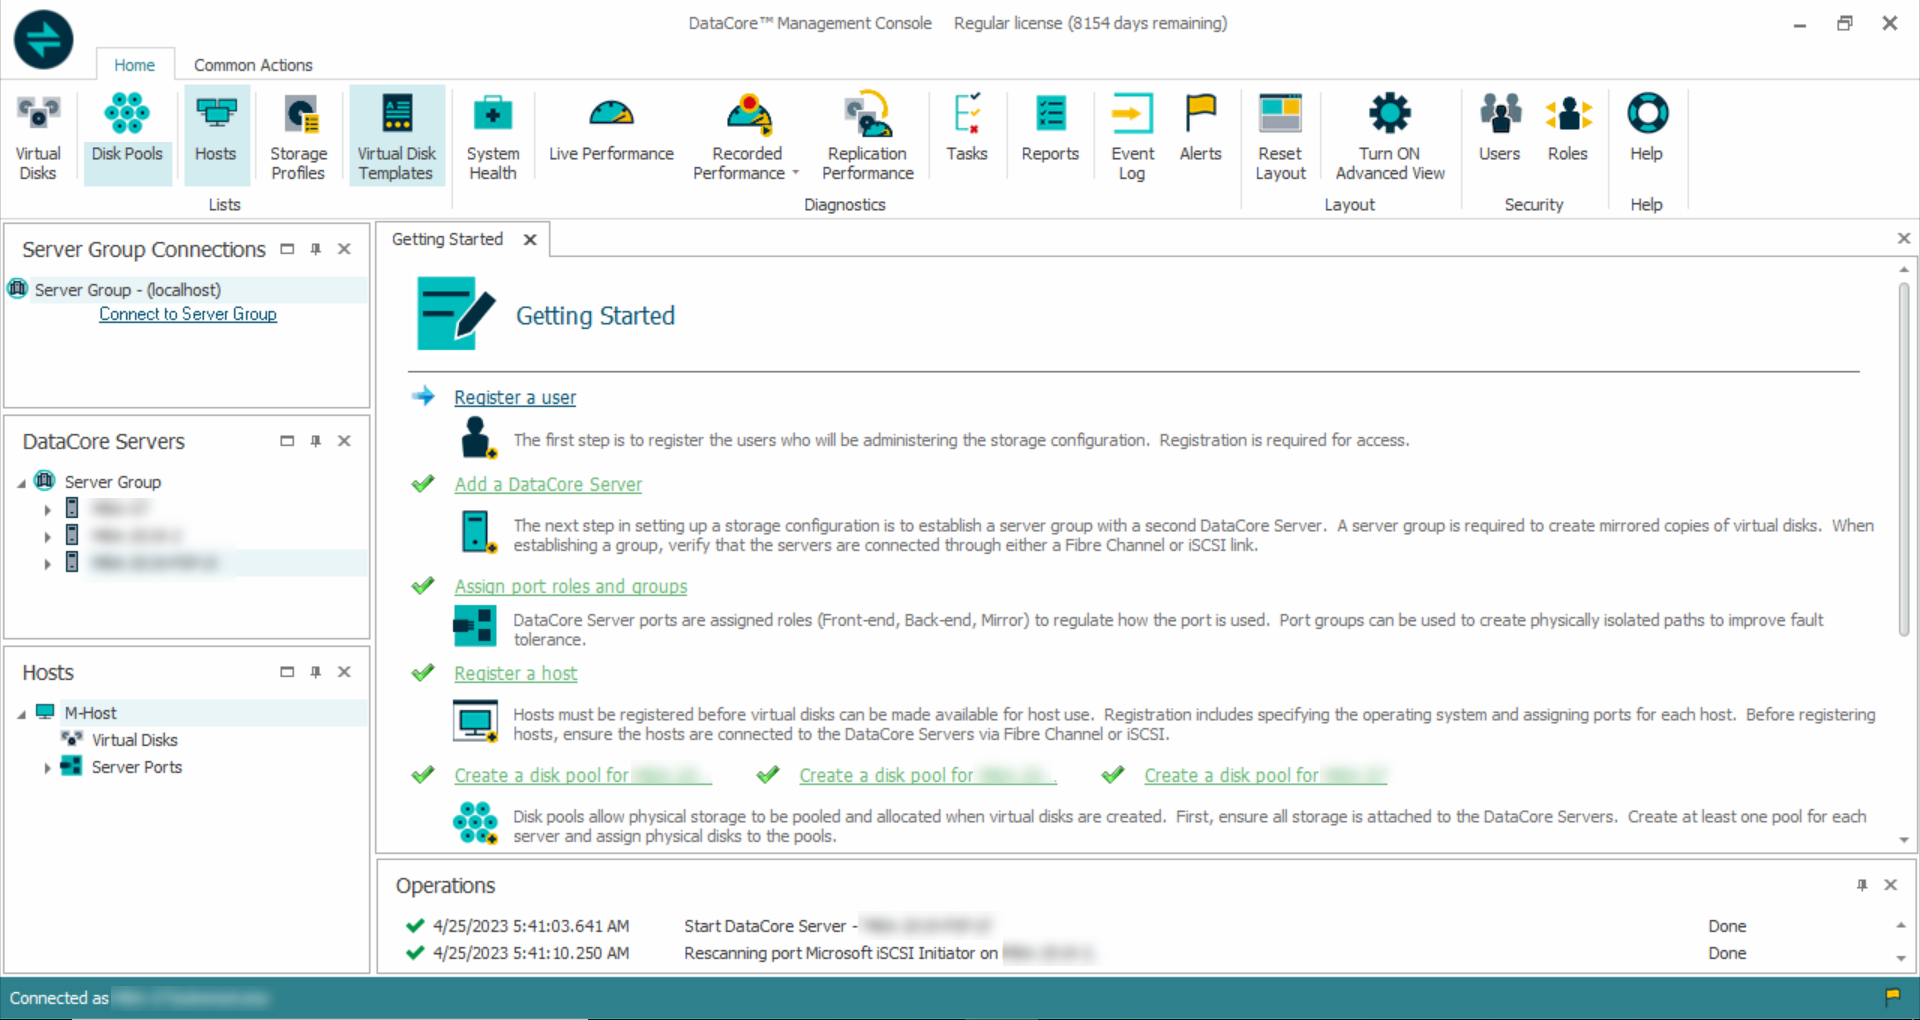Screen dimensions: 1920x1020
Task: Collapse the M-Host tree node
Action: [x=22, y=714]
